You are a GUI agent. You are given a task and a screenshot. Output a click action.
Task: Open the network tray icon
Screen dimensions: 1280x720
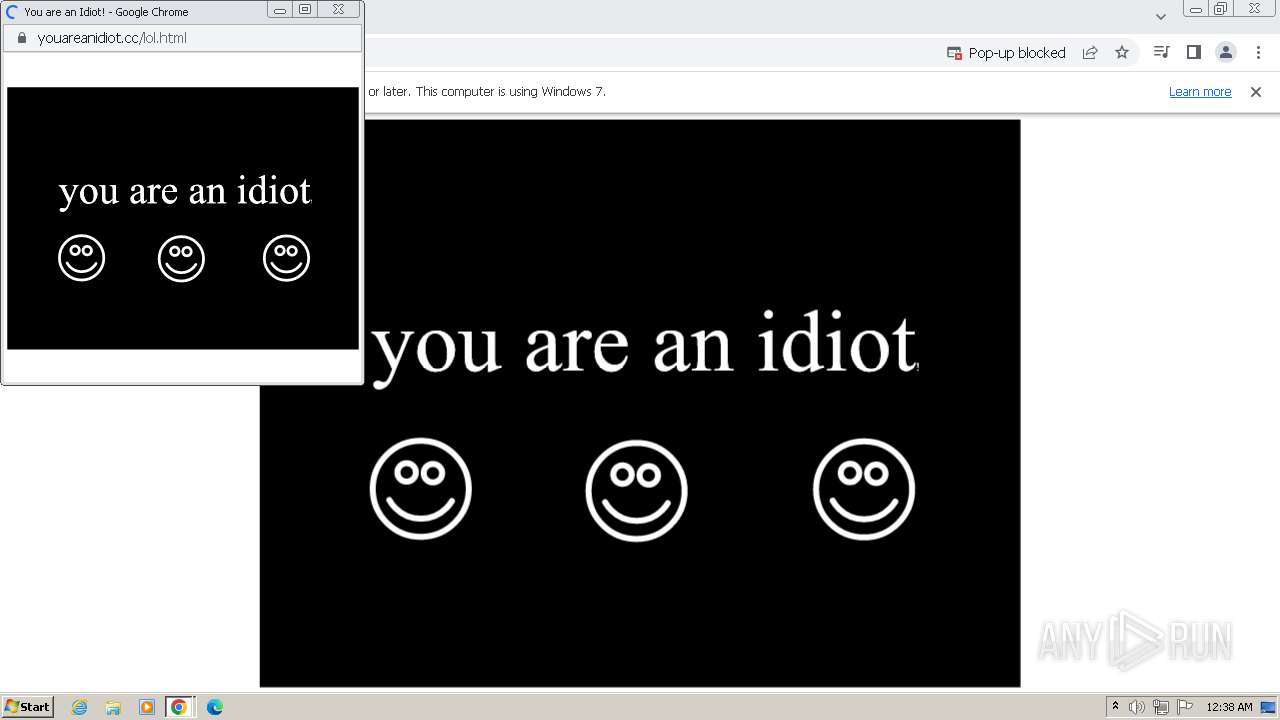pos(1161,707)
